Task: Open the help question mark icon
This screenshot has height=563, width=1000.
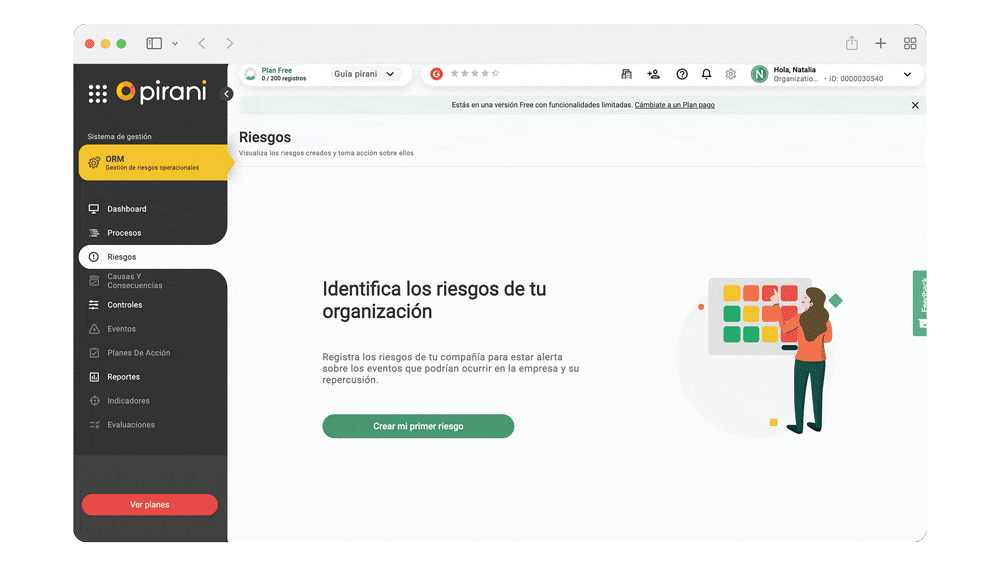Action: (682, 74)
